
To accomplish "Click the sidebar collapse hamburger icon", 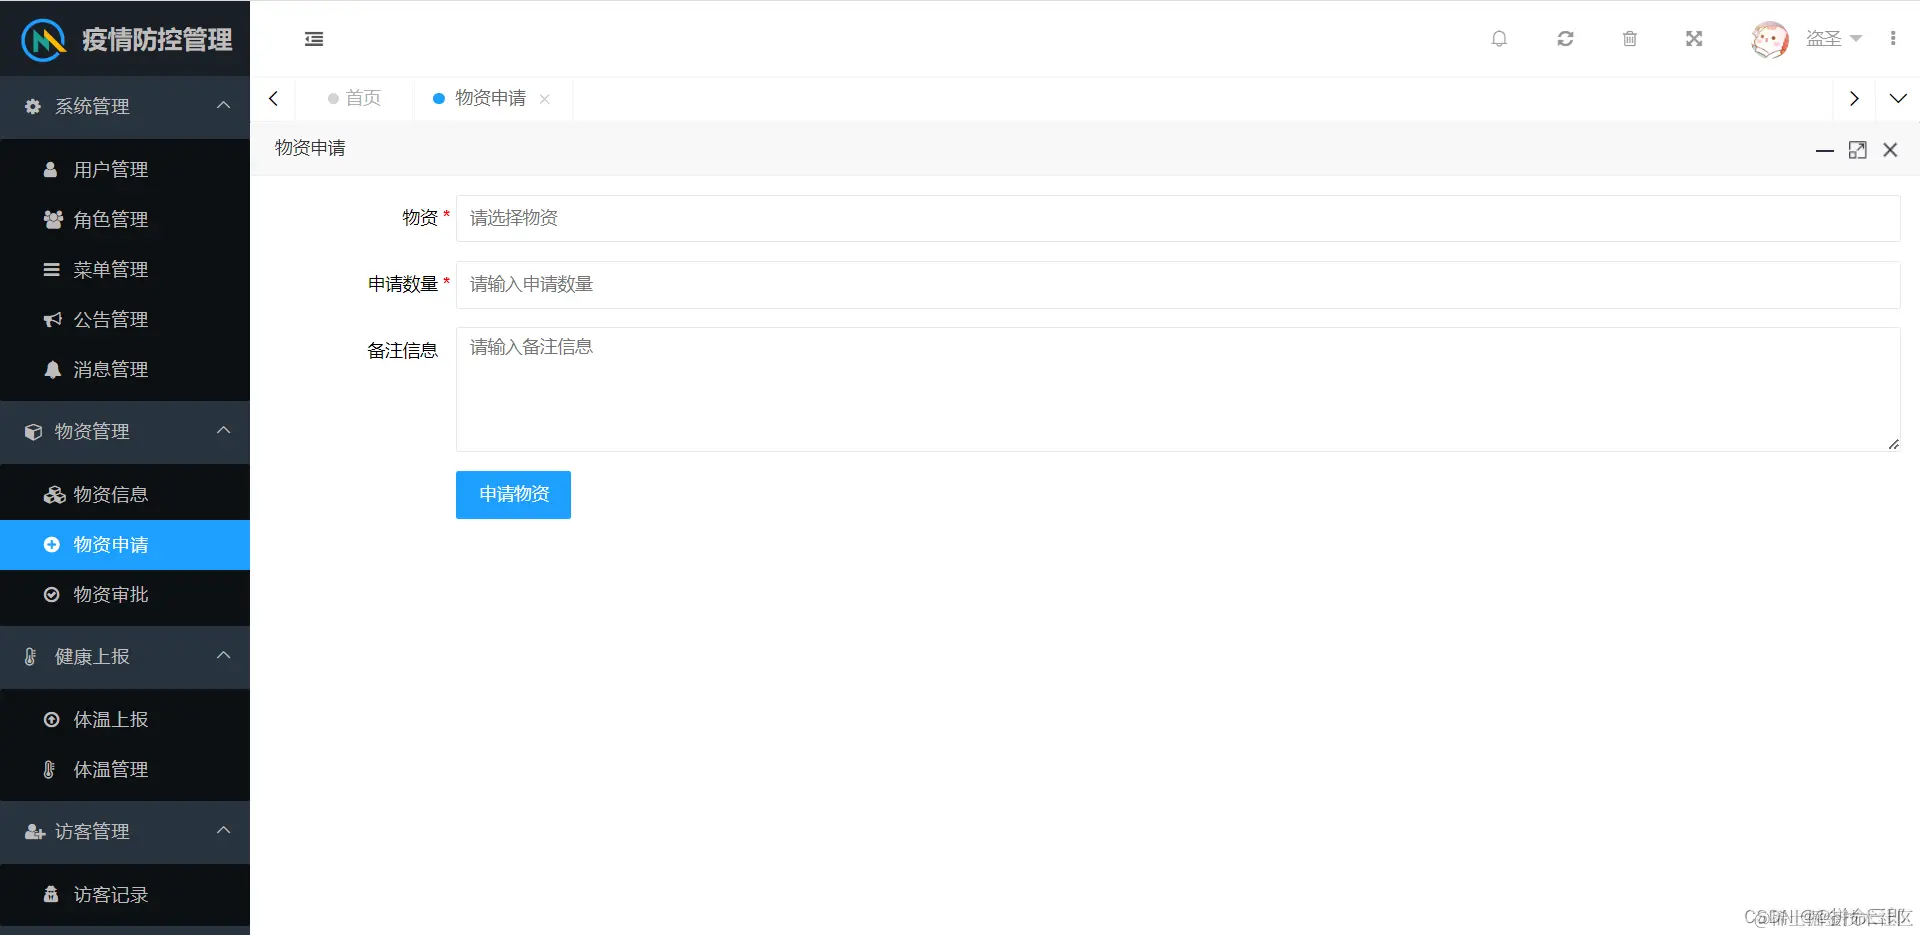I will (x=314, y=39).
